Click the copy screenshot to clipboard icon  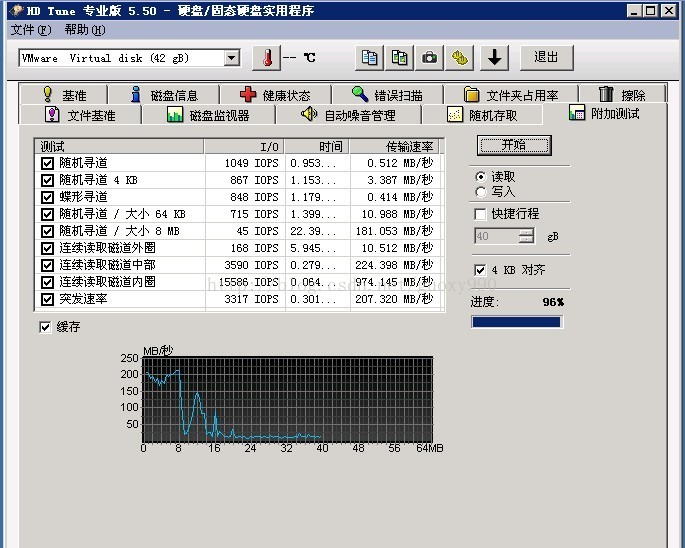pyautogui.click(x=399, y=58)
